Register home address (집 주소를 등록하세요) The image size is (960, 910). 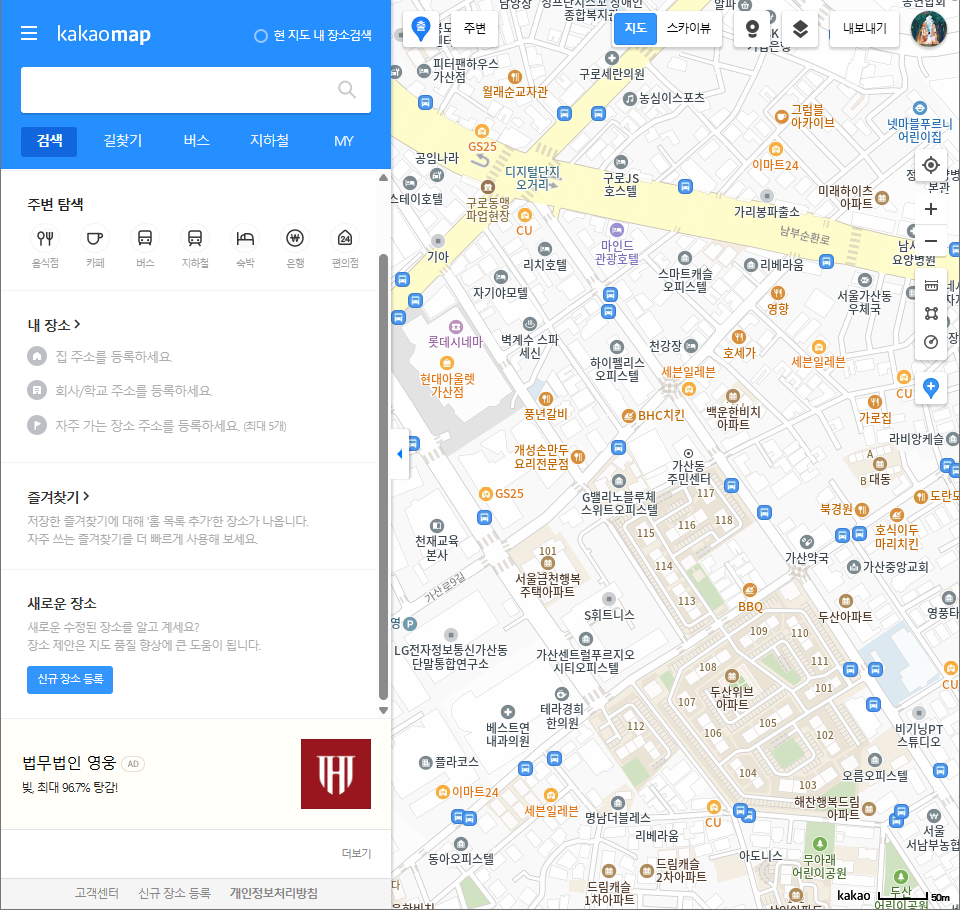click(114, 356)
